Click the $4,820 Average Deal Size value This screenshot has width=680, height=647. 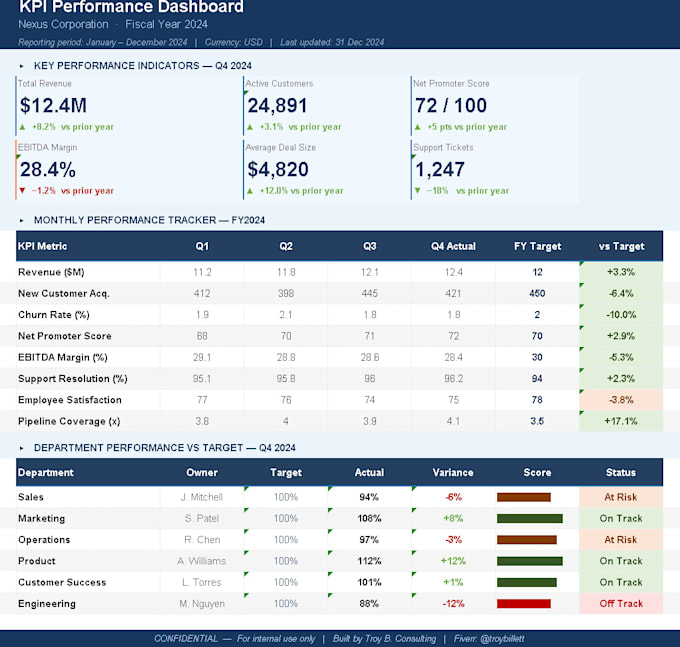[x=278, y=169]
